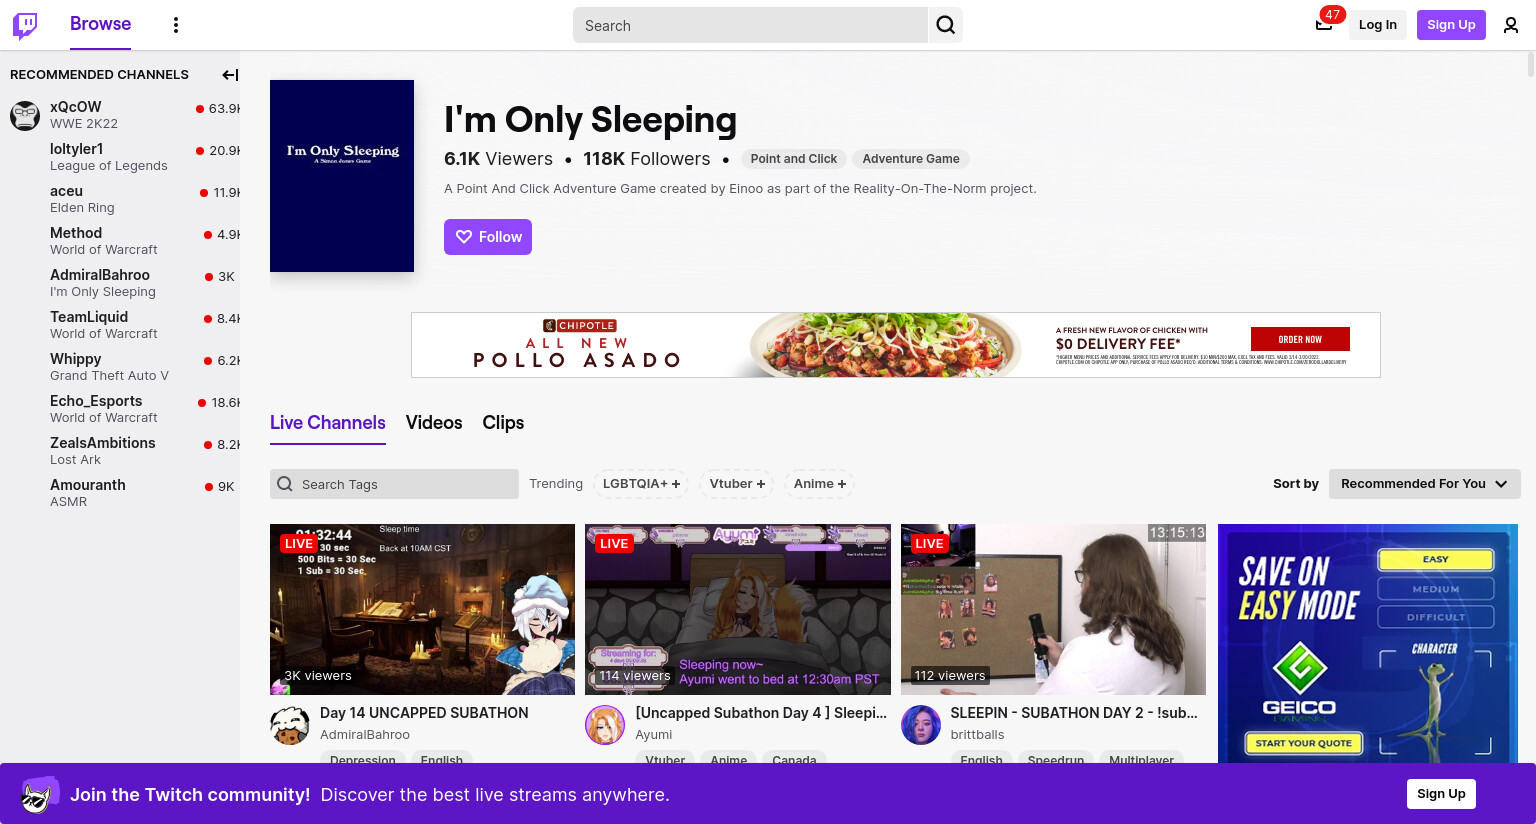Open Echo_Esports in recommended channels
1536x824 pixels.
120,409
